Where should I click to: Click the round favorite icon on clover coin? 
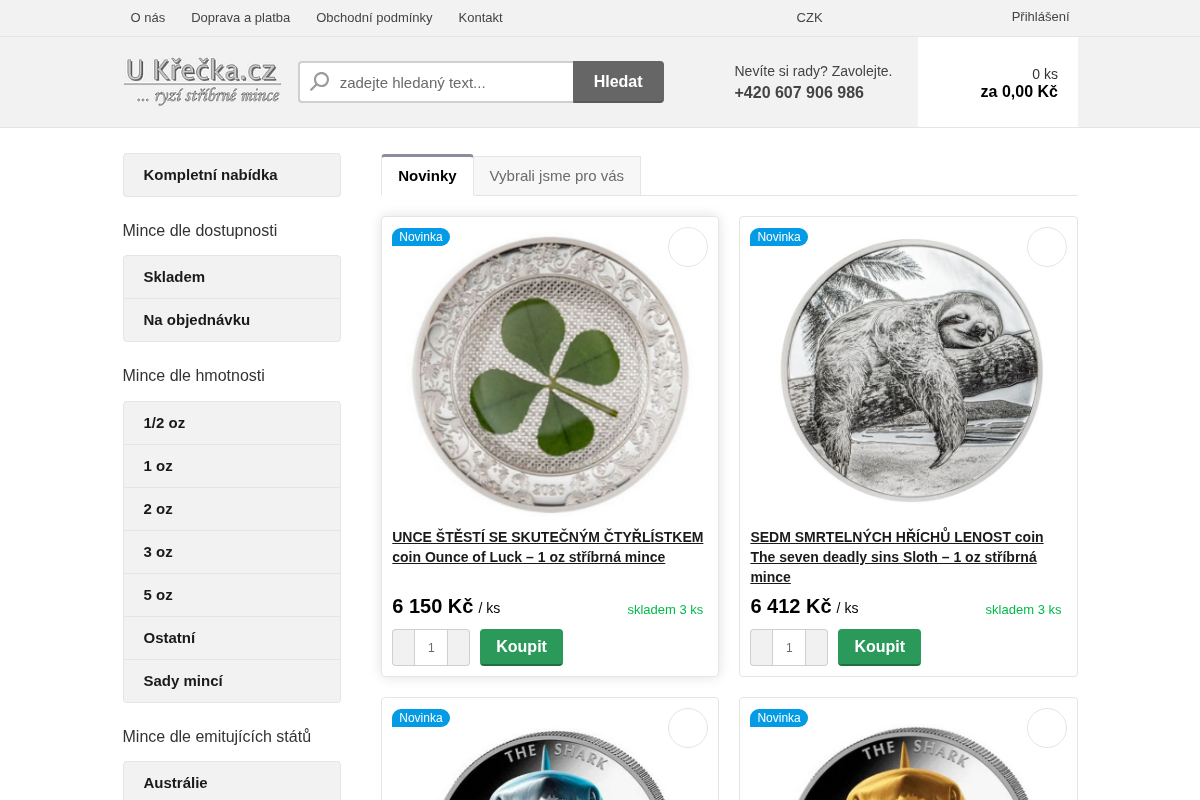pos(688,247)
